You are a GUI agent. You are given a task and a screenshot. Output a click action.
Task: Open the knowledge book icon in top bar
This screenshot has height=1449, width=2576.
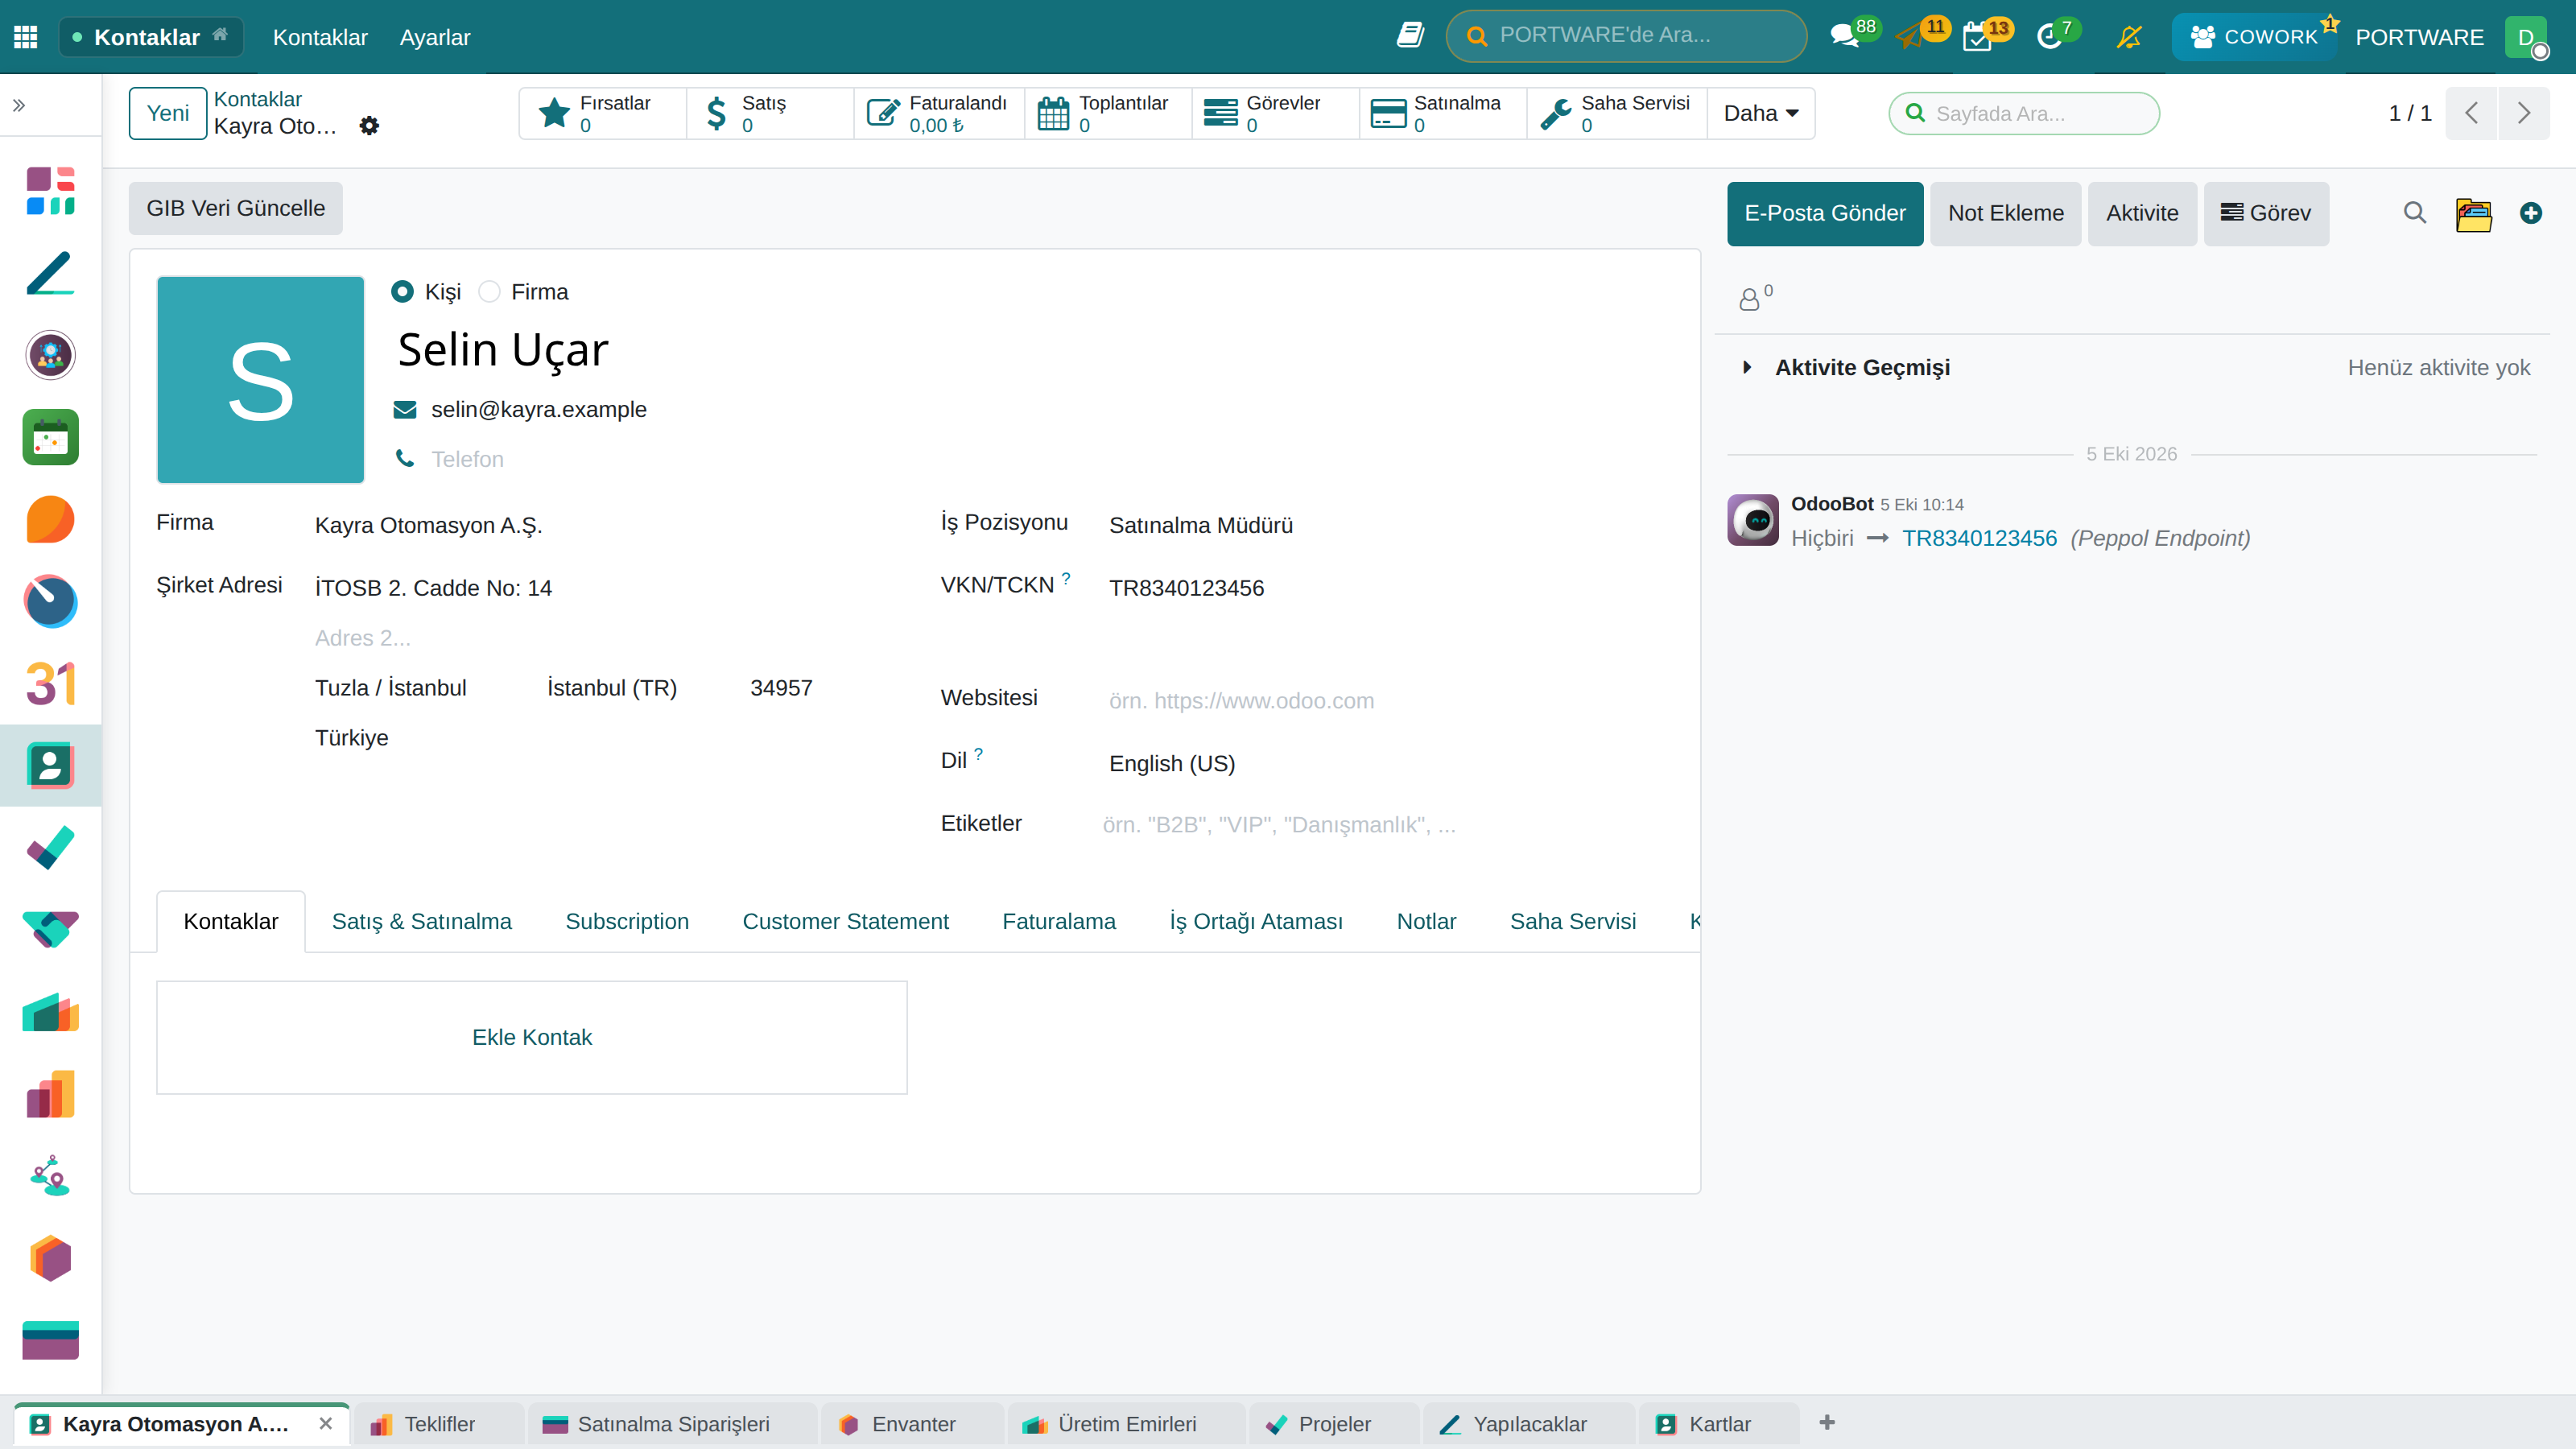tap(1410, 36)
